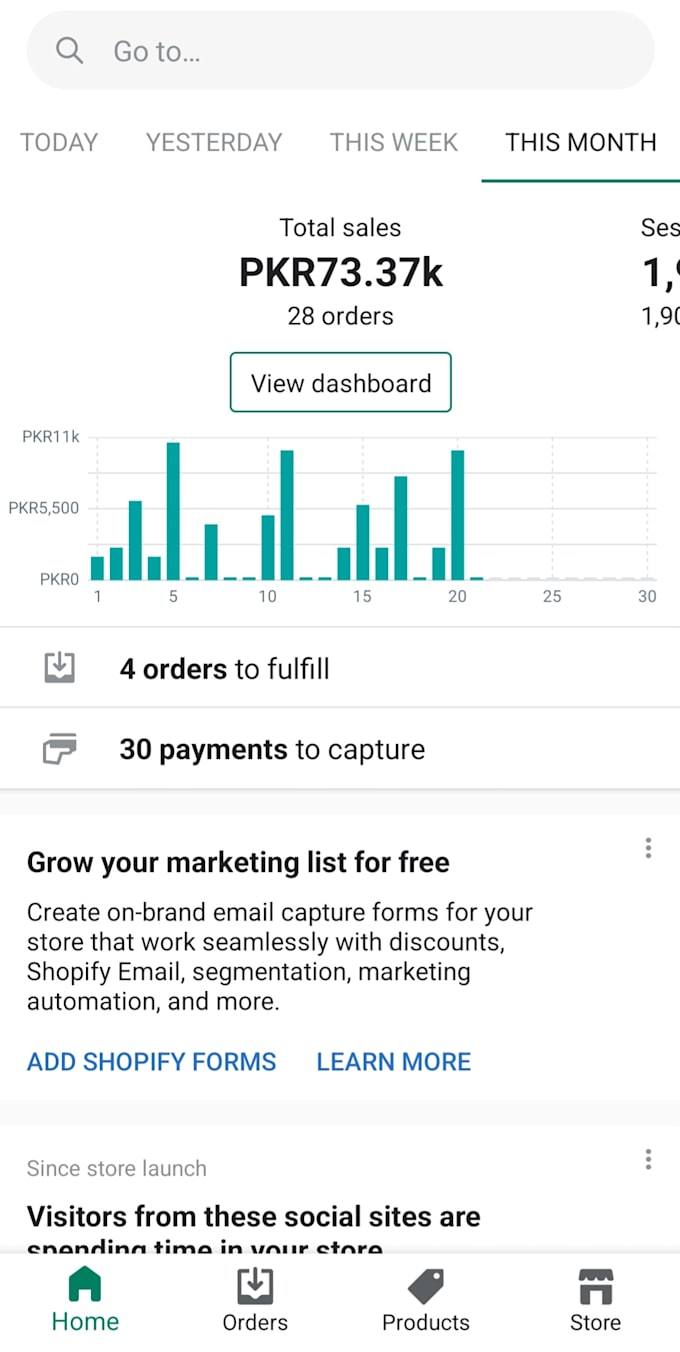The width and height of the screenshot is (680, 1352).
Task: Click the payments-to-capture card icon
Action: point(59,748)
